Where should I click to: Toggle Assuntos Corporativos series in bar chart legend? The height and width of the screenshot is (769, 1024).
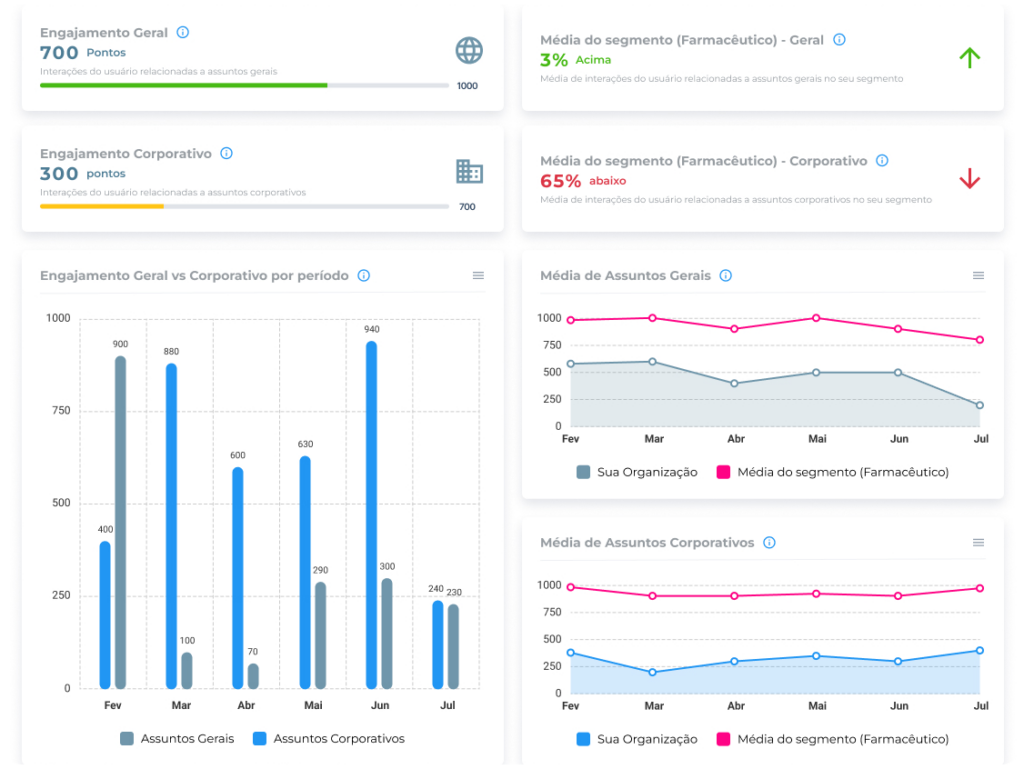[x=328, y=739]
